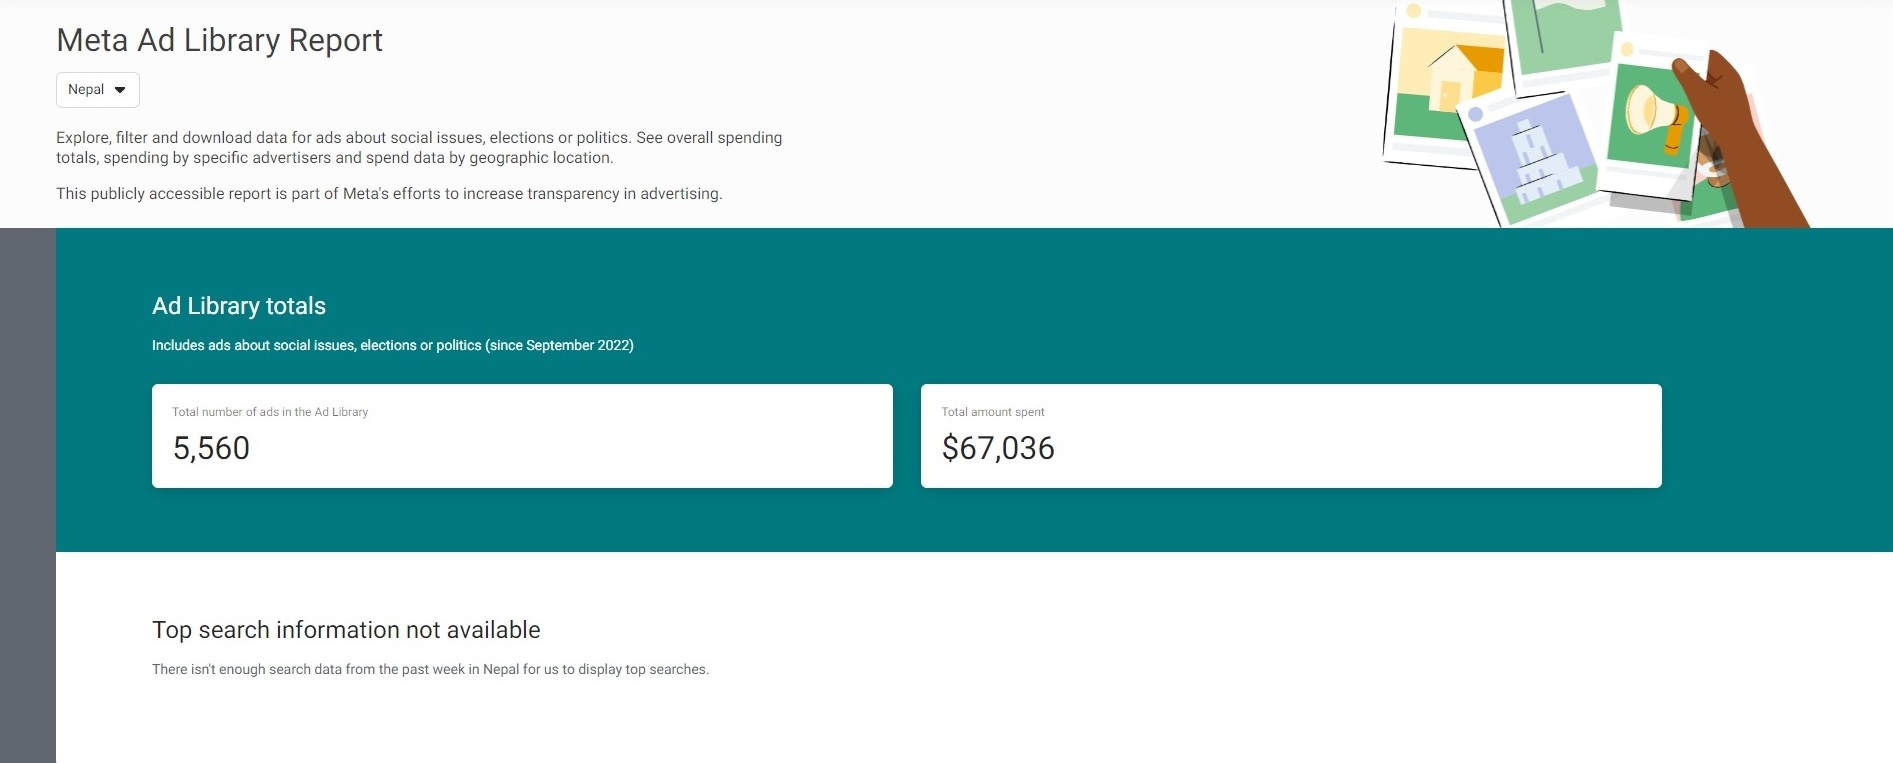Select the Total amount spent card
The width and height of the screenshot is (1893, 763).
1291,436
